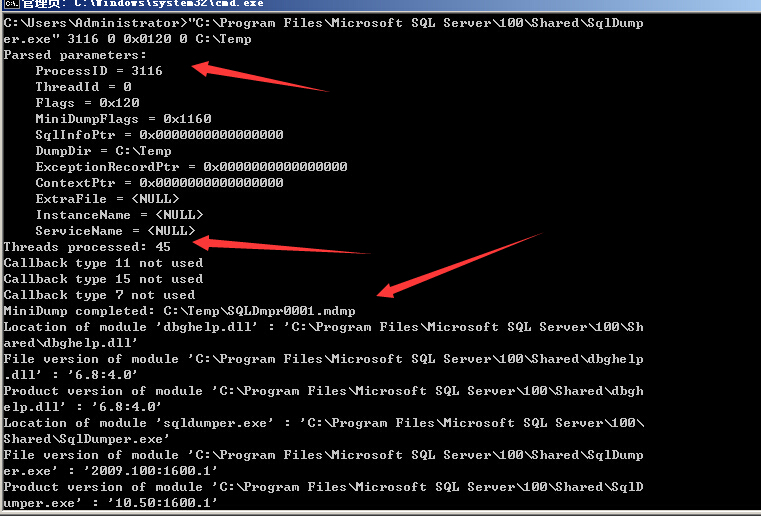Click the cmd.exe icon in title bar
Screen dimensions: 761x523
point(12,4)
